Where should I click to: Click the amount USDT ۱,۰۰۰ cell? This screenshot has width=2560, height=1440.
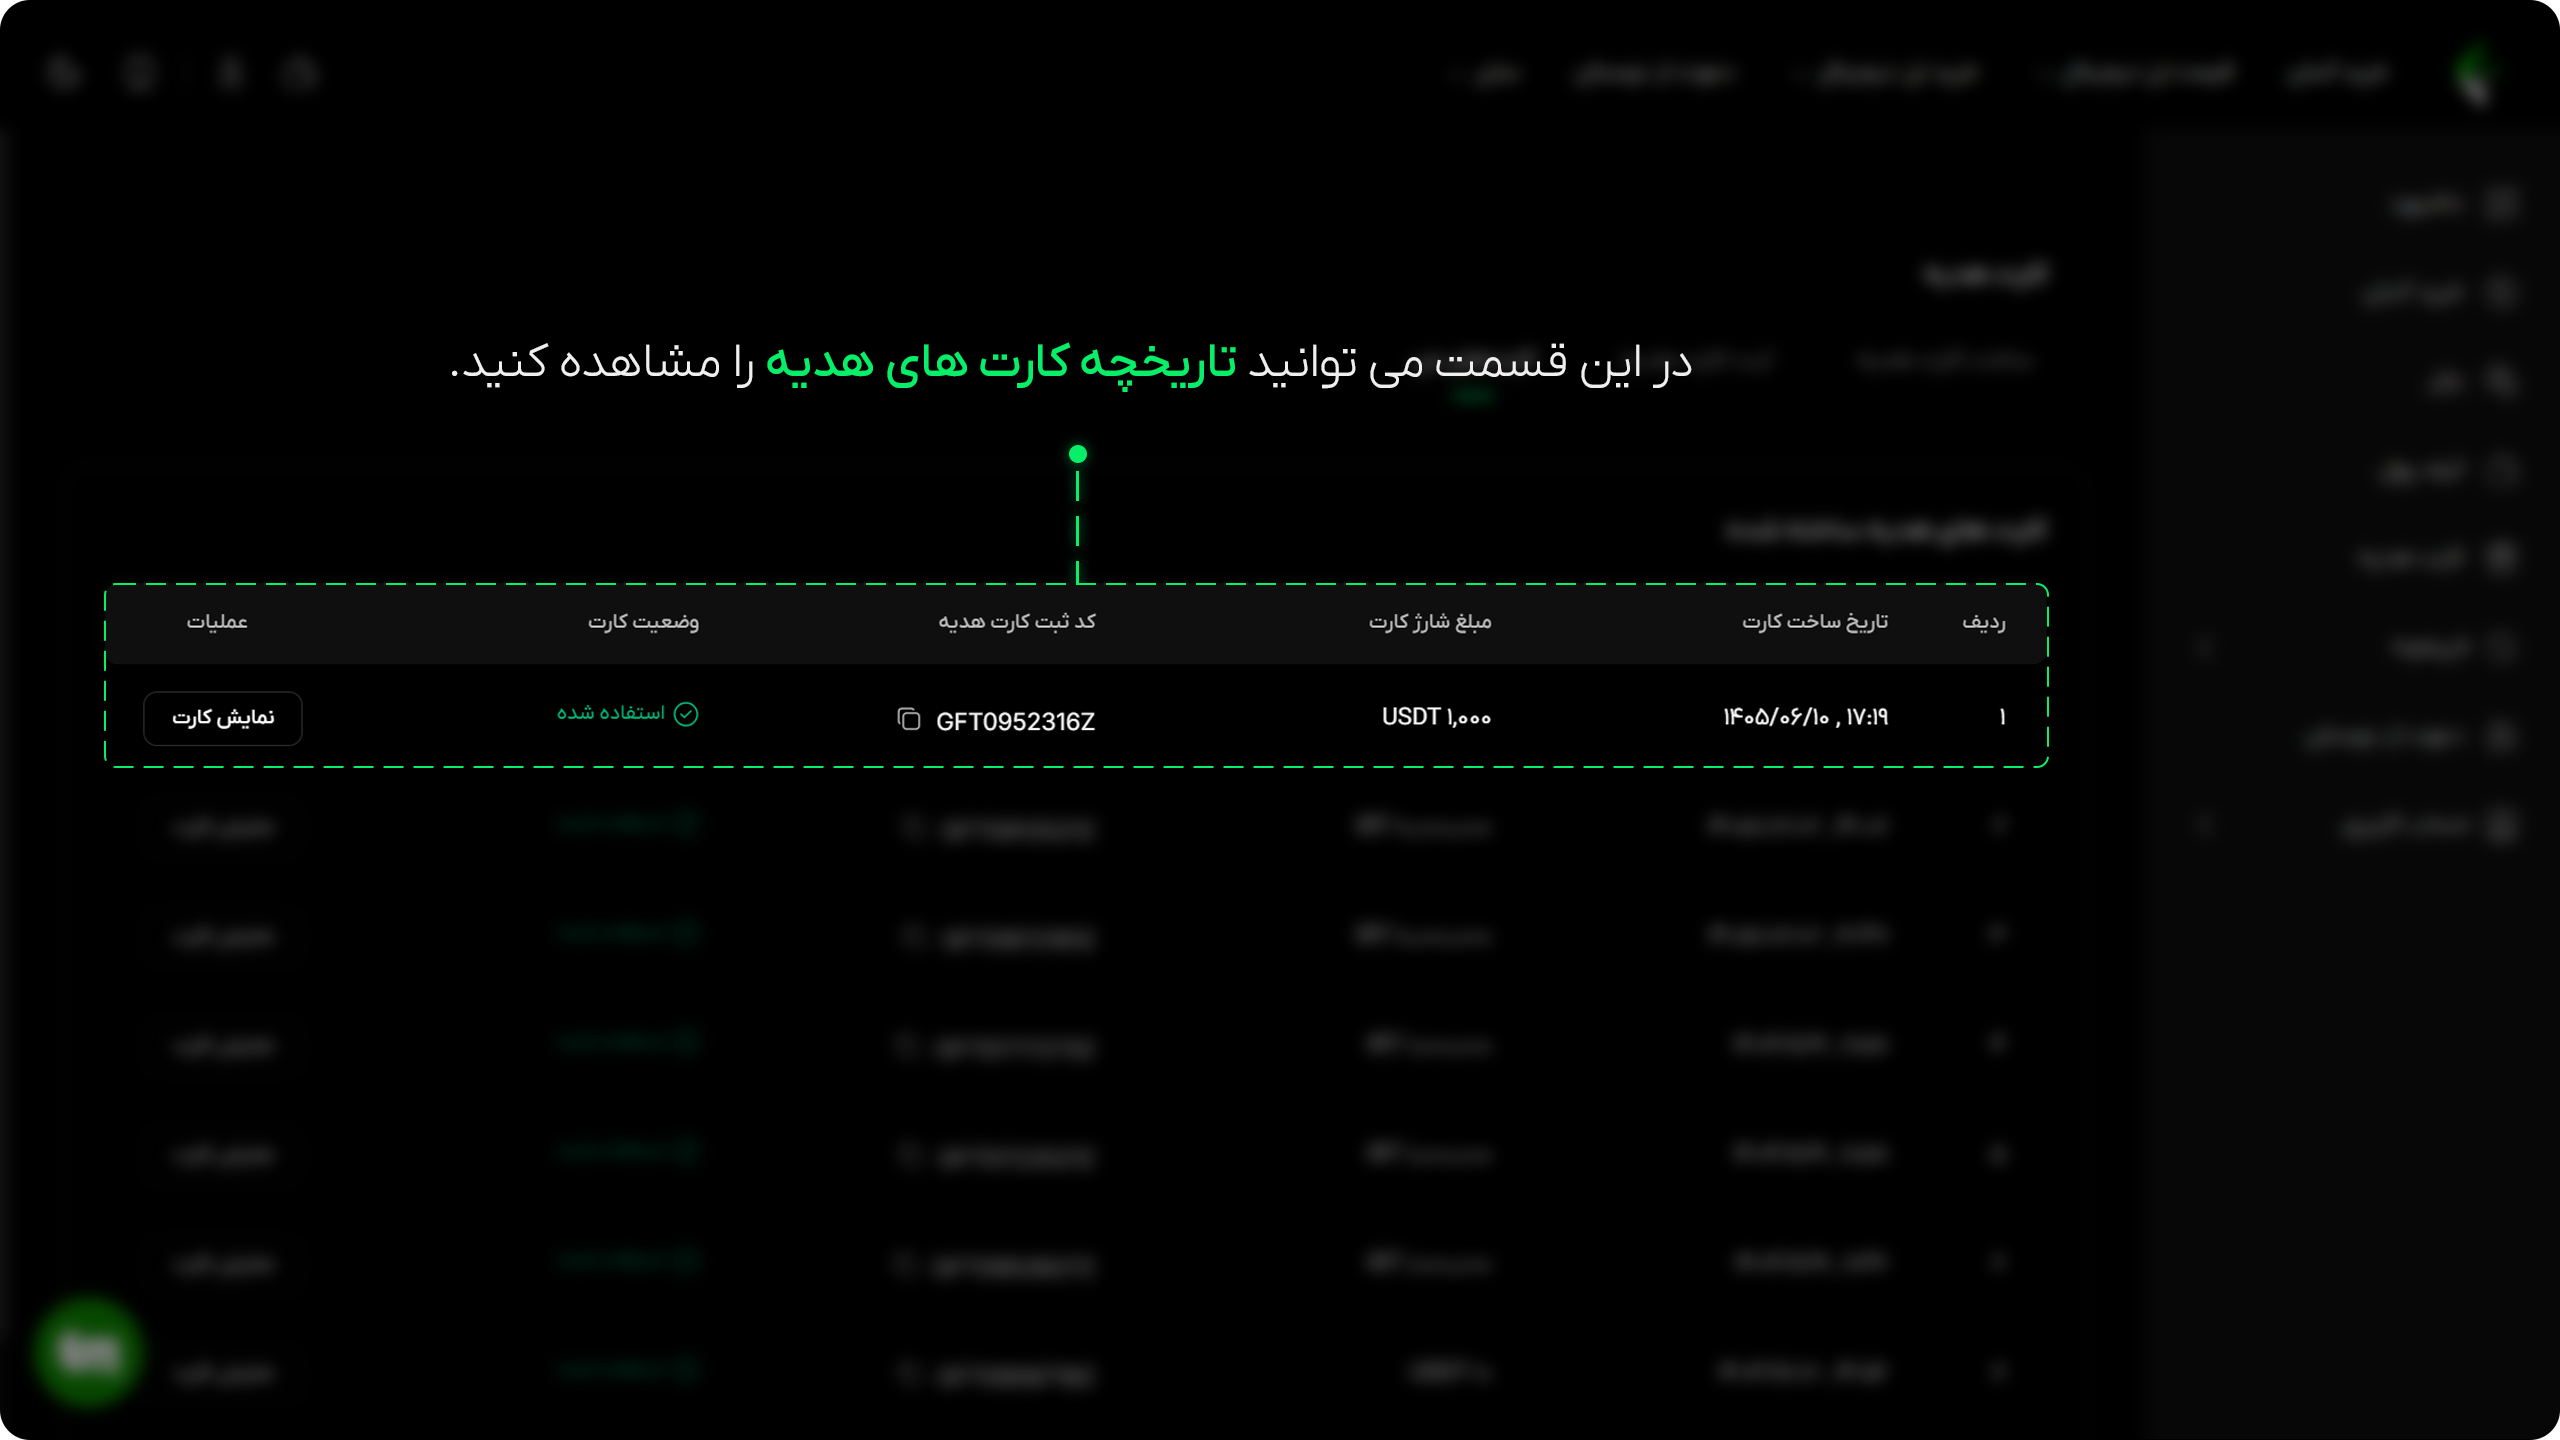[1436, 717]
